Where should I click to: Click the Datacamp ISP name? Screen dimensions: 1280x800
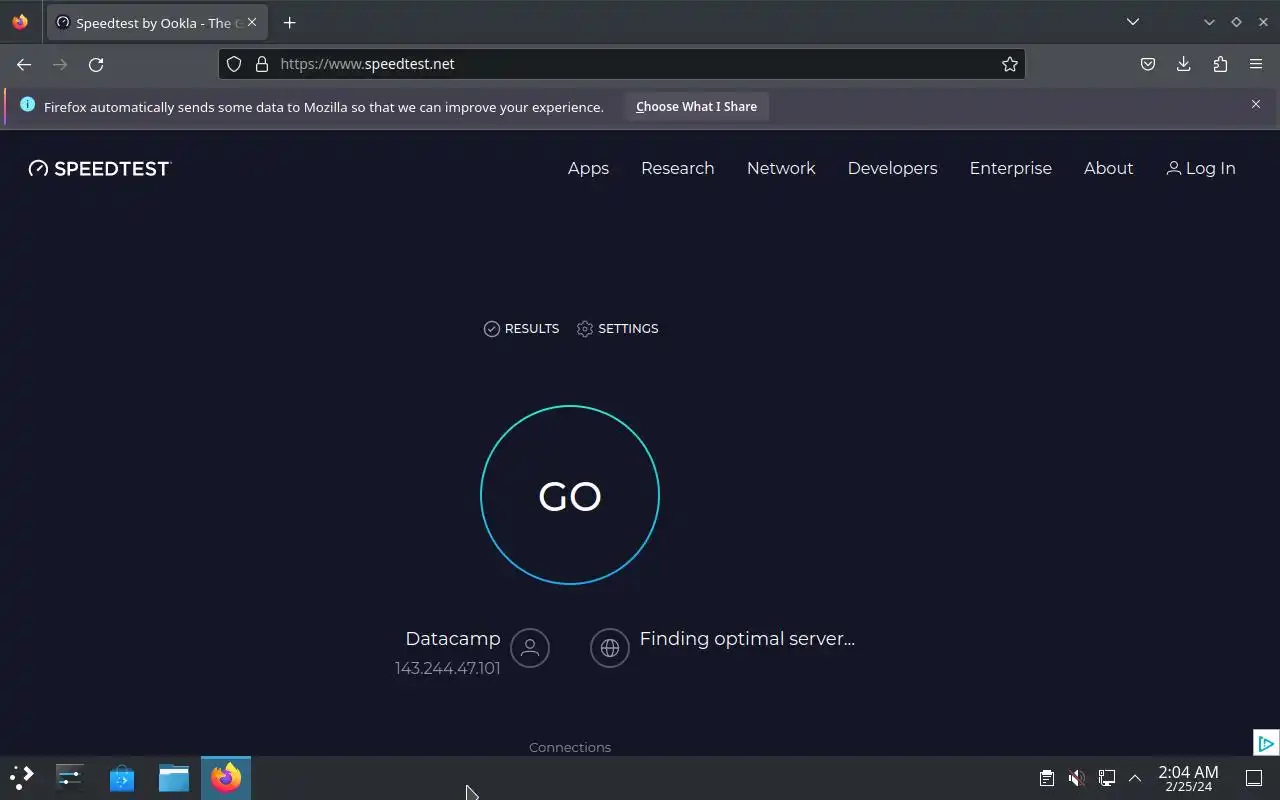click(x=452, y=638)
